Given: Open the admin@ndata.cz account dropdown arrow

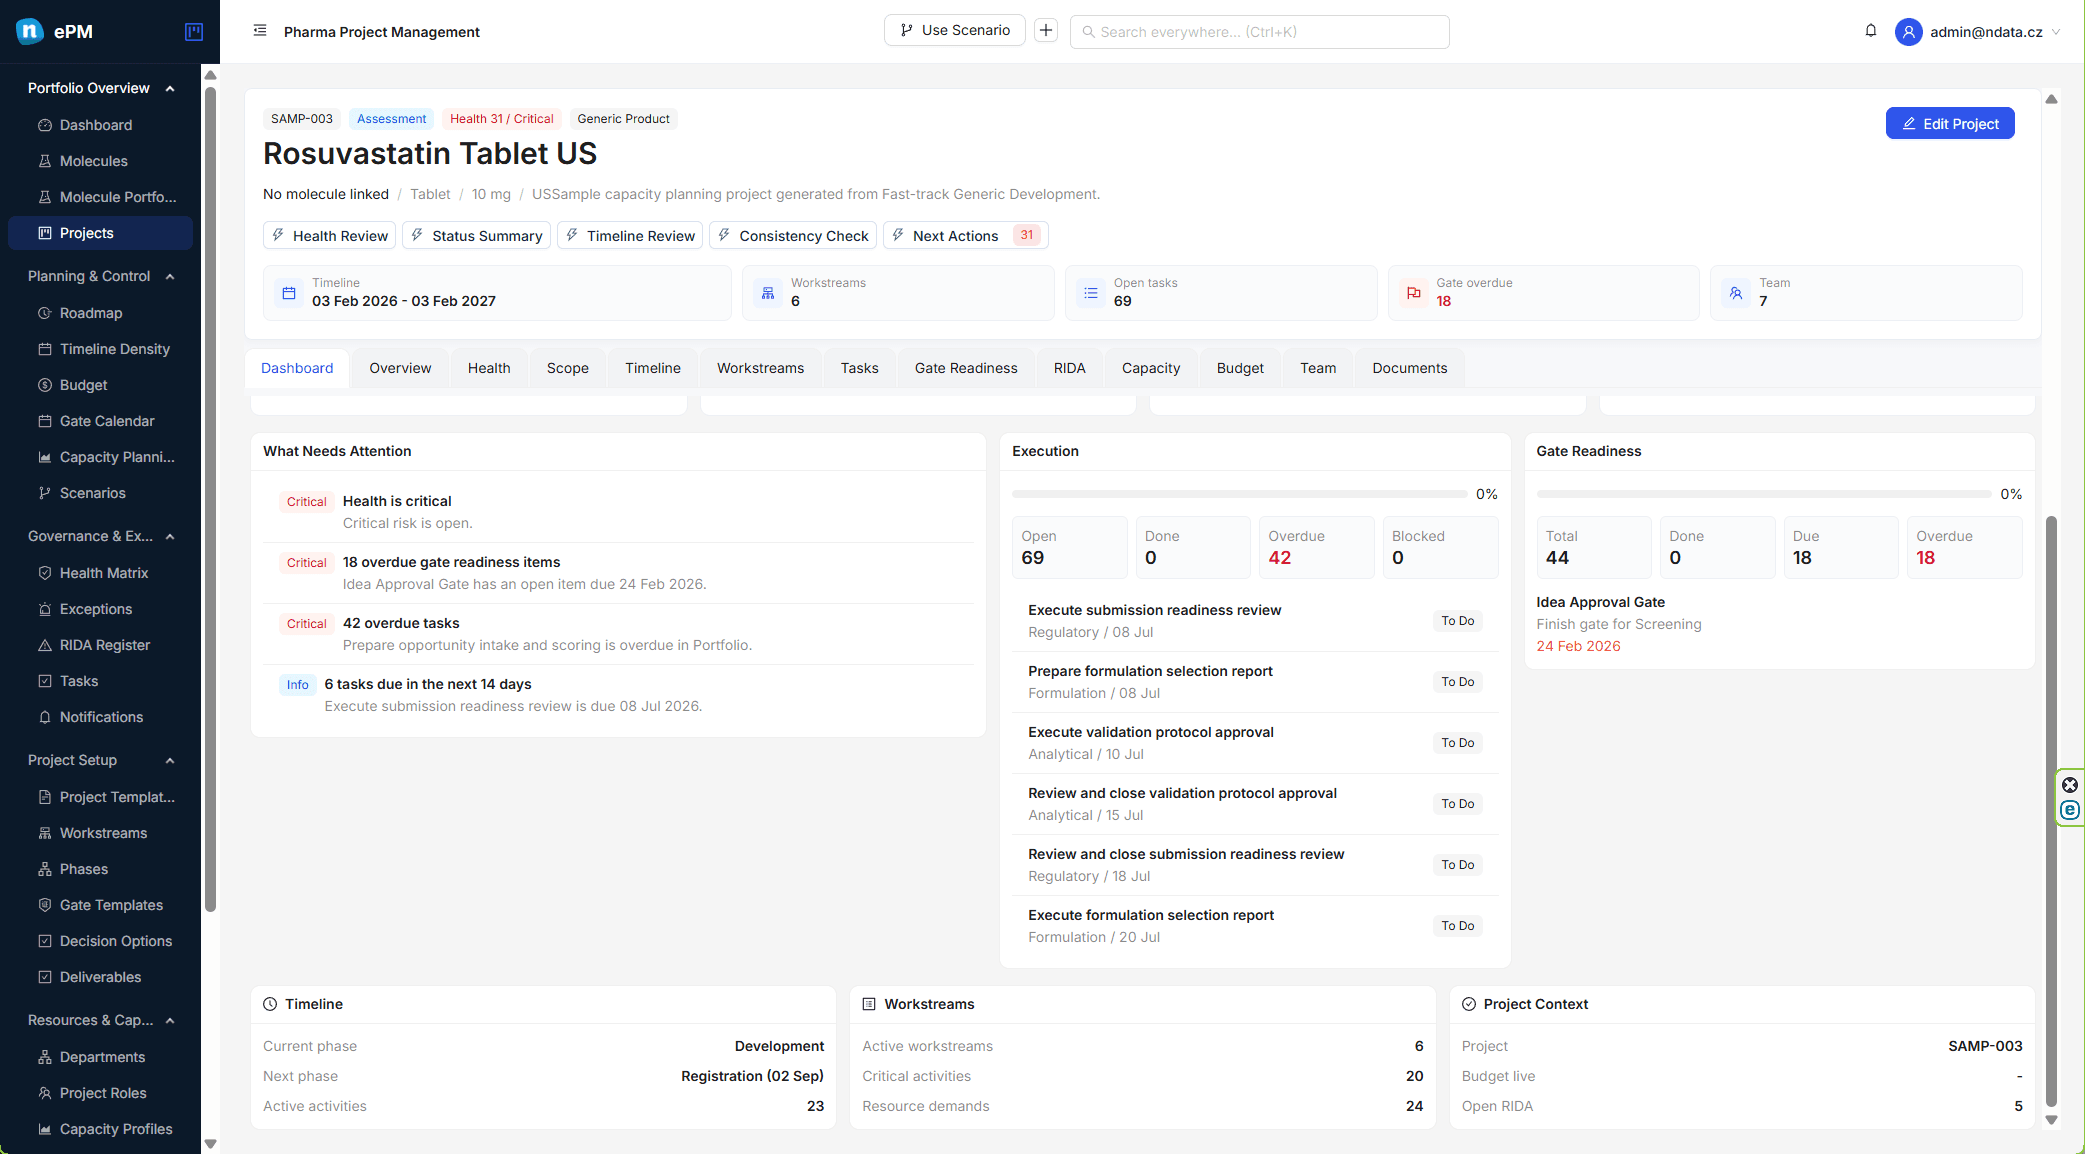Looking at the screenshot, I should pos(2056,32).
